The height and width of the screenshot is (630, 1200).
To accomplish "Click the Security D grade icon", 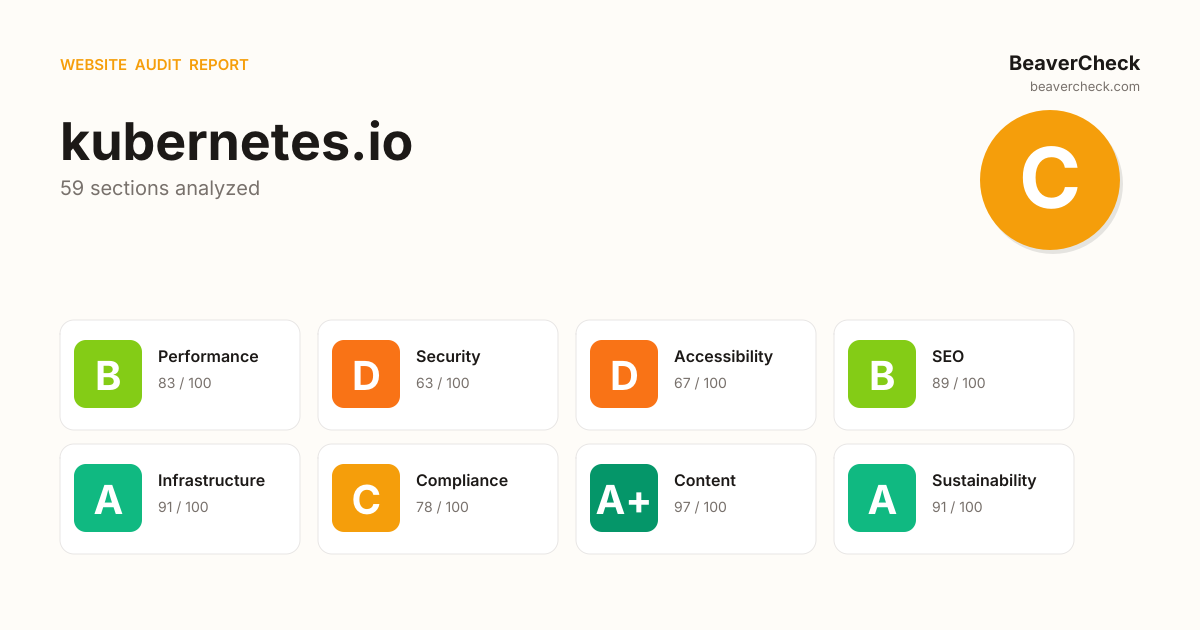I will [x=366, y=374].
